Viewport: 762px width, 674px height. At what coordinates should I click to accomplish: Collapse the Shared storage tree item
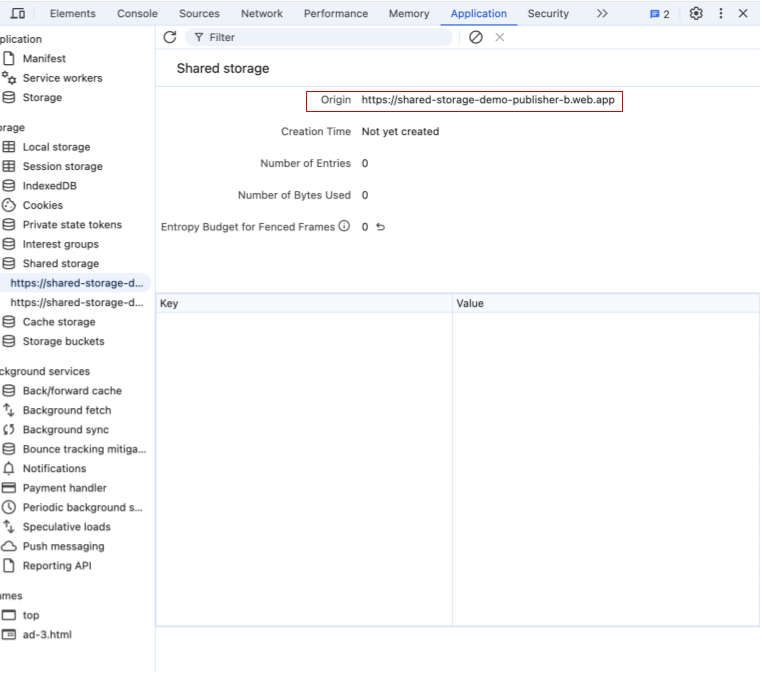point(60,264)
